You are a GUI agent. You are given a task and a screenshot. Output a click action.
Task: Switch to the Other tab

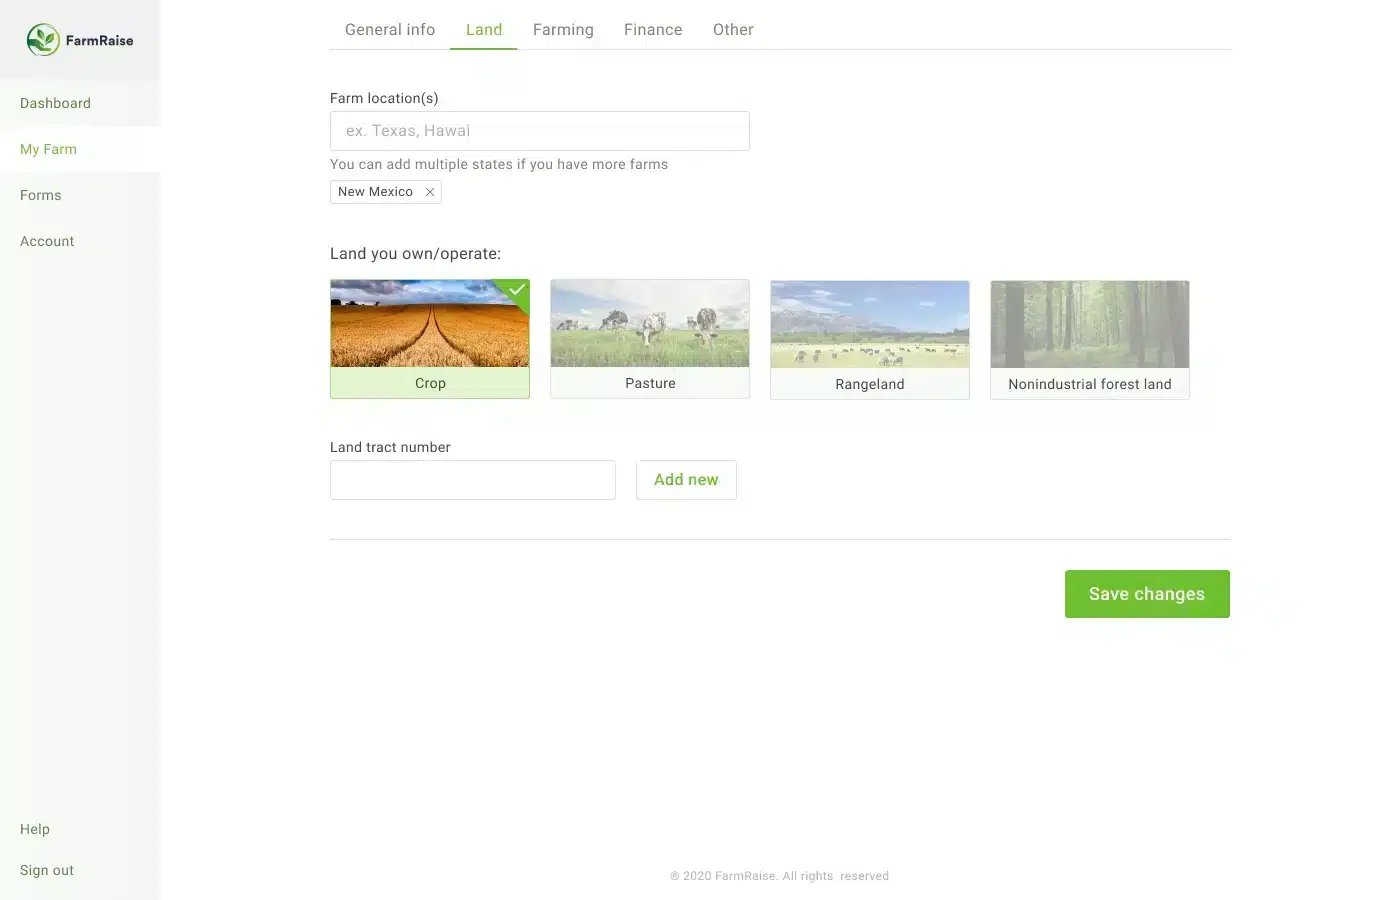point(733,30)
